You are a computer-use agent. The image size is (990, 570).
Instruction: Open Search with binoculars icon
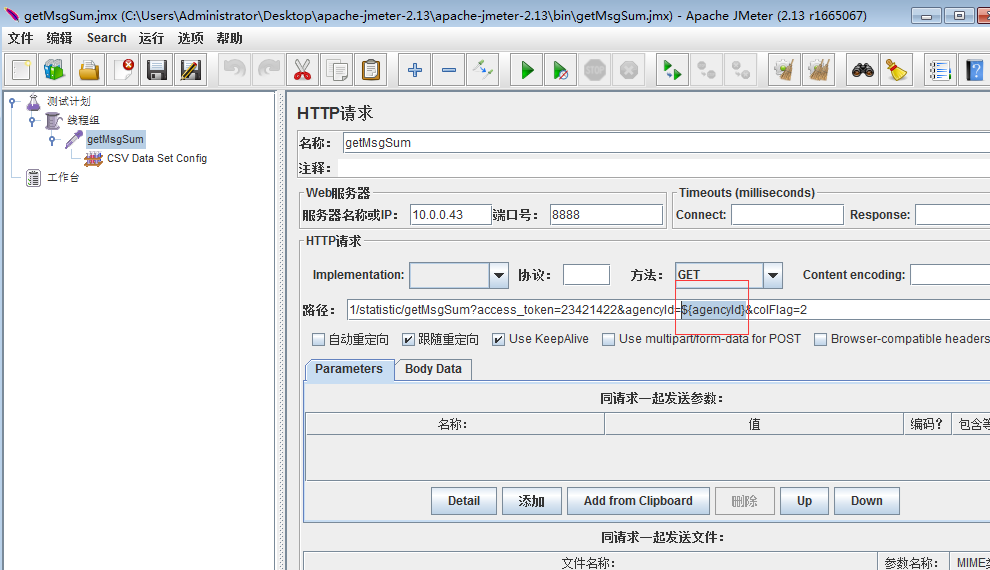click(862, 69)
